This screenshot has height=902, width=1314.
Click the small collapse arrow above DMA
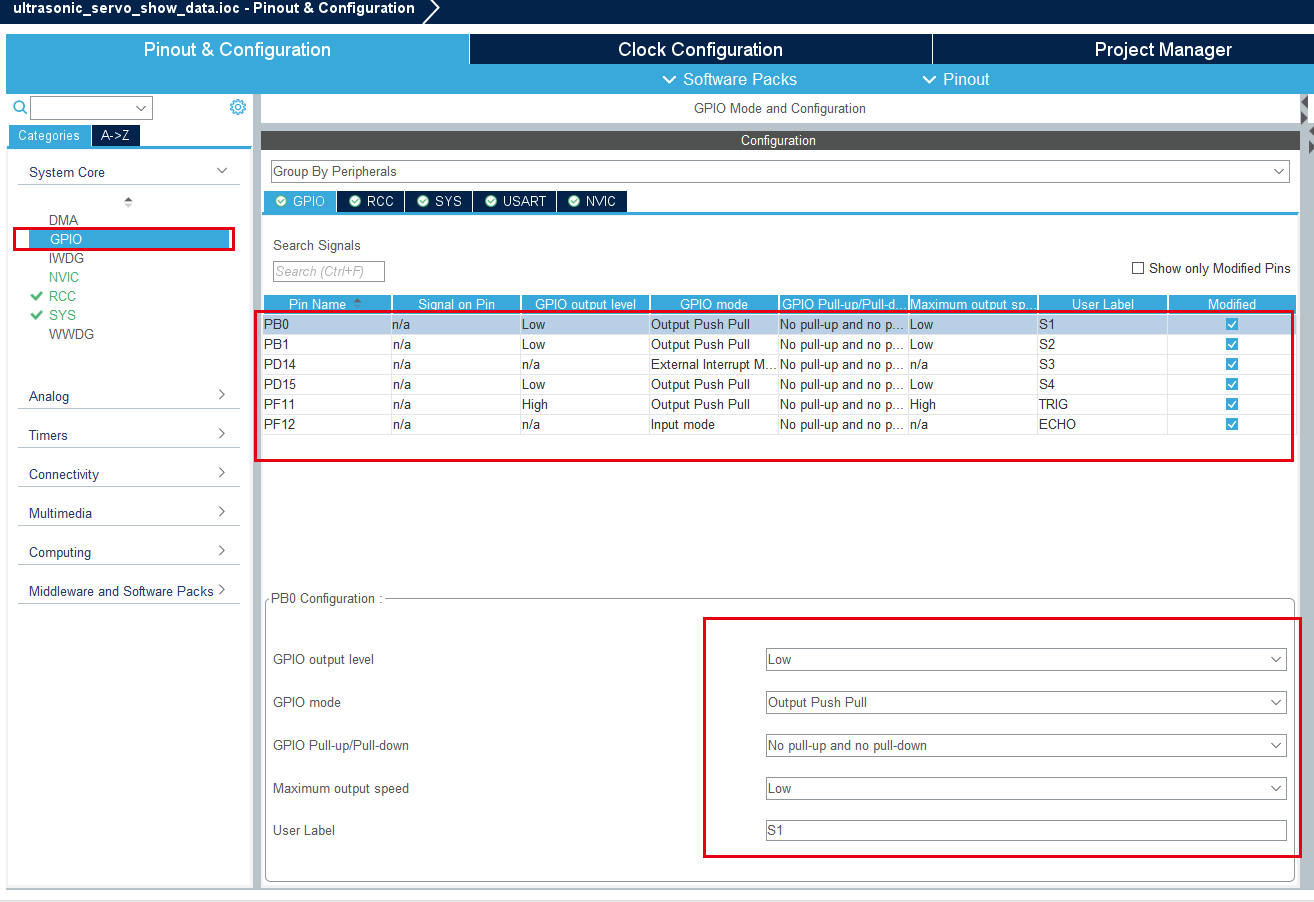(x=128, y=202)
